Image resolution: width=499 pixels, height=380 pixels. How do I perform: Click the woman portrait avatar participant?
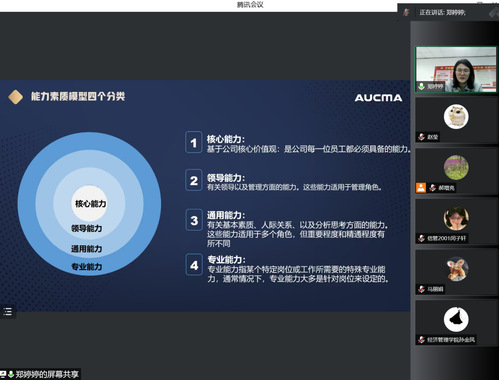[x=456, y=218]
